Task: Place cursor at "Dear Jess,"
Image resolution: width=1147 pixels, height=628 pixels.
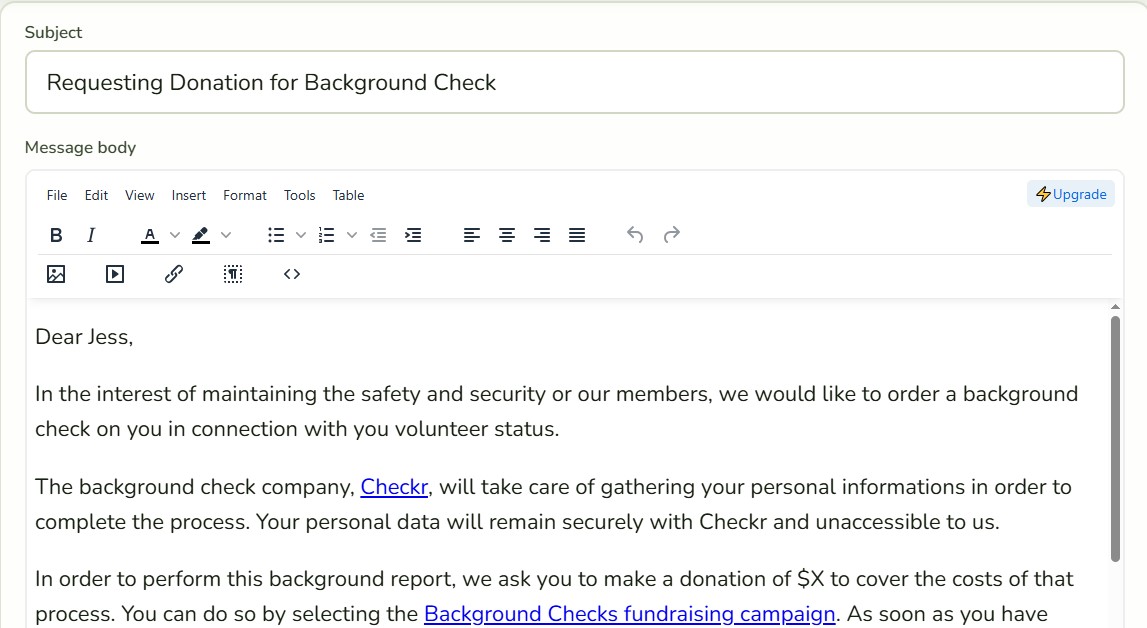Action: point(84,337)
